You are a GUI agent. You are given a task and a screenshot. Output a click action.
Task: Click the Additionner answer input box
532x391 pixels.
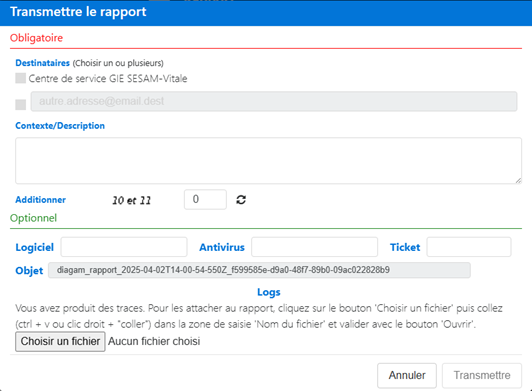[x=205, y=200]
